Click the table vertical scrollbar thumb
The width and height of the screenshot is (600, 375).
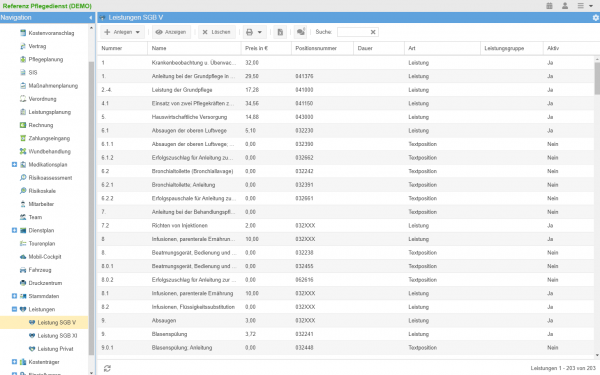[x=597, y=78]
